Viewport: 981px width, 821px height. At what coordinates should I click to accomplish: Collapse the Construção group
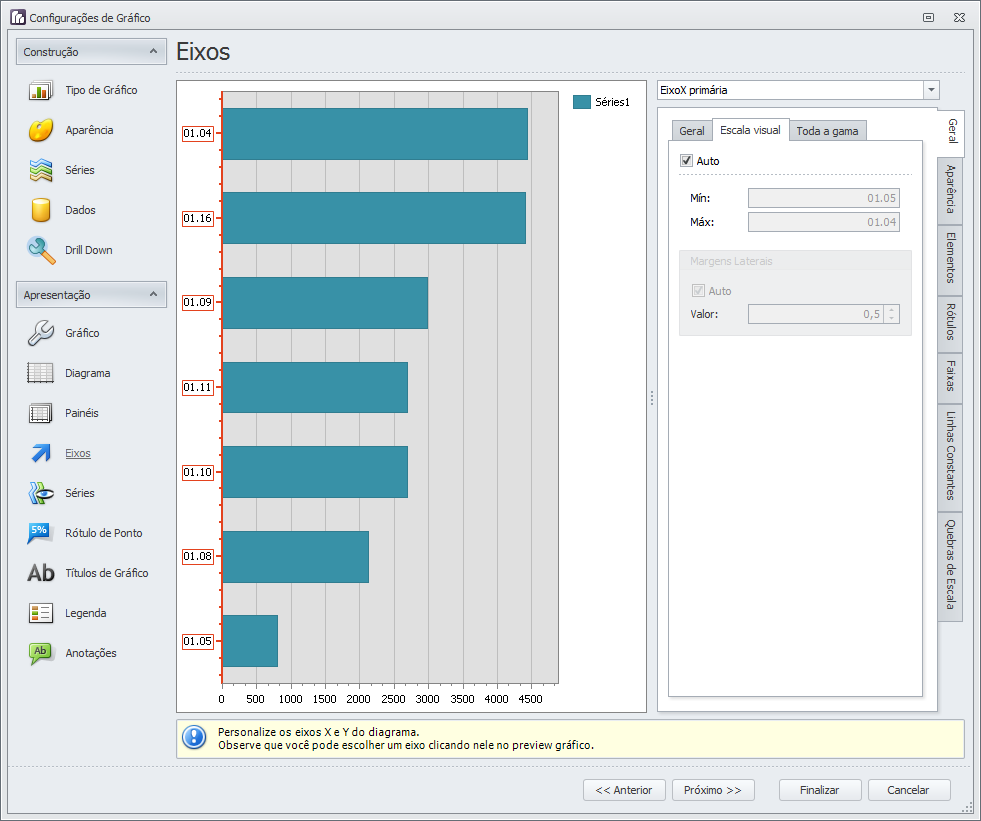click(x=153, y=51)
